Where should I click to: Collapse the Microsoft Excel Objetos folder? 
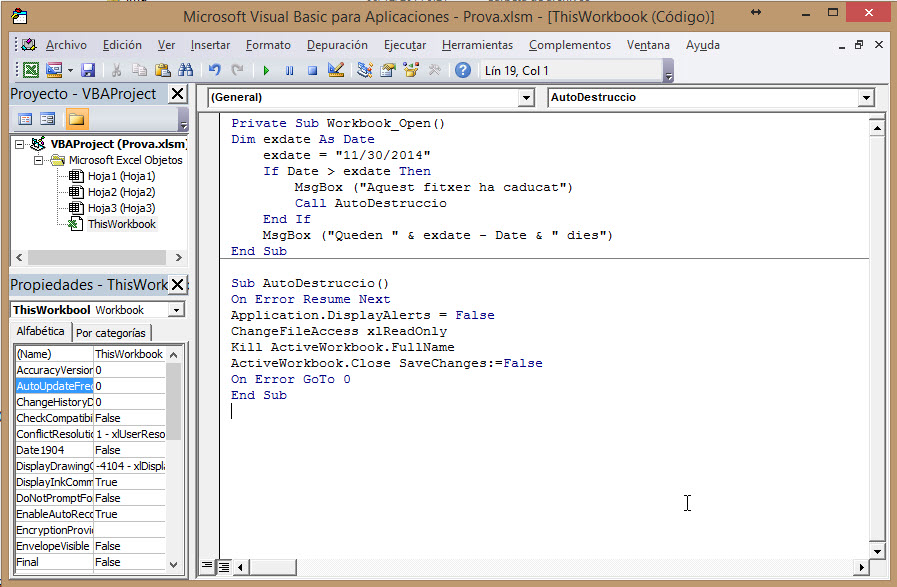coord(38,160)
